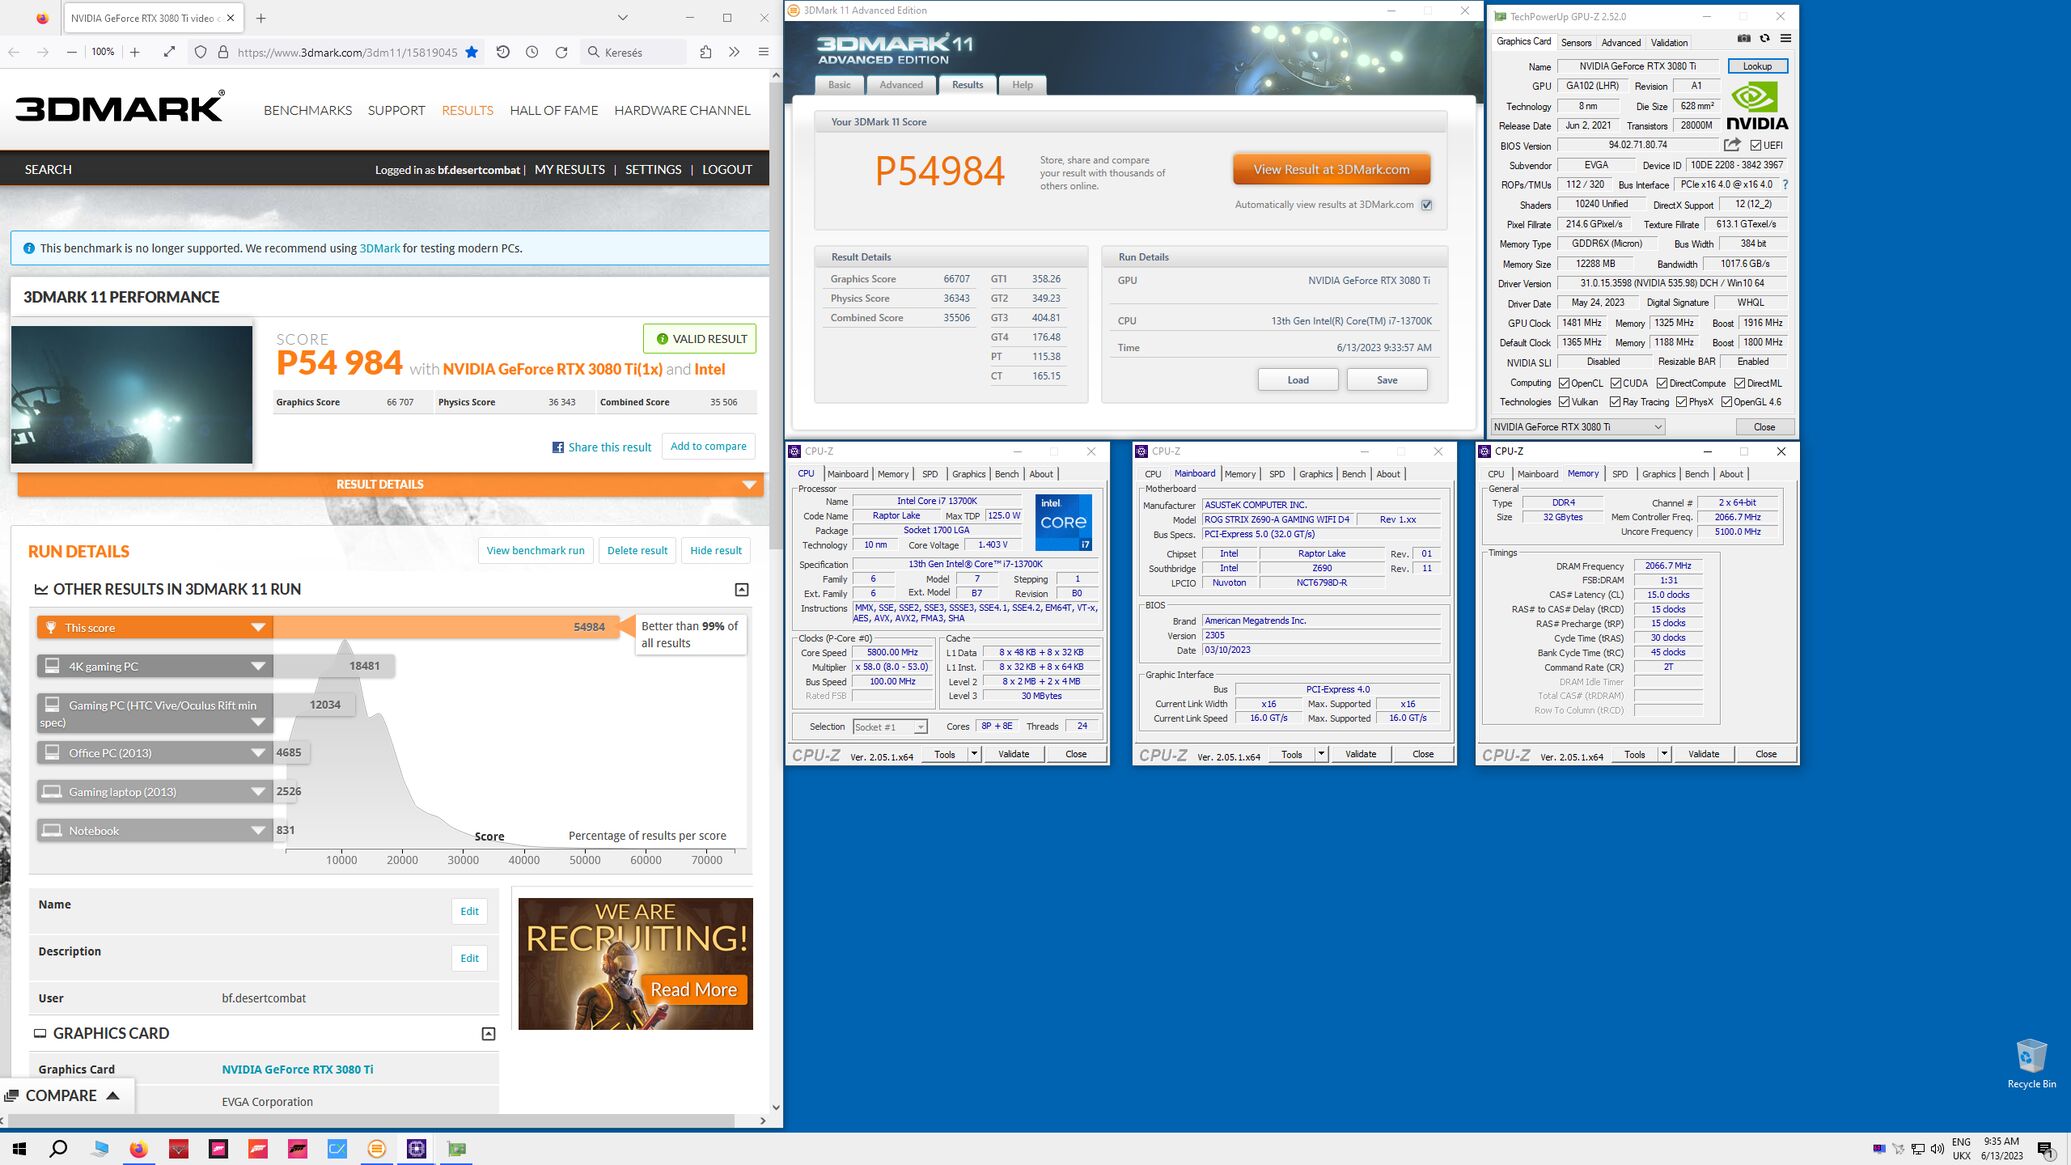This screenshot has width=2071, height=1165.
Task: Click the volume icon in system tray
Action: (x=1937, y=1148)
